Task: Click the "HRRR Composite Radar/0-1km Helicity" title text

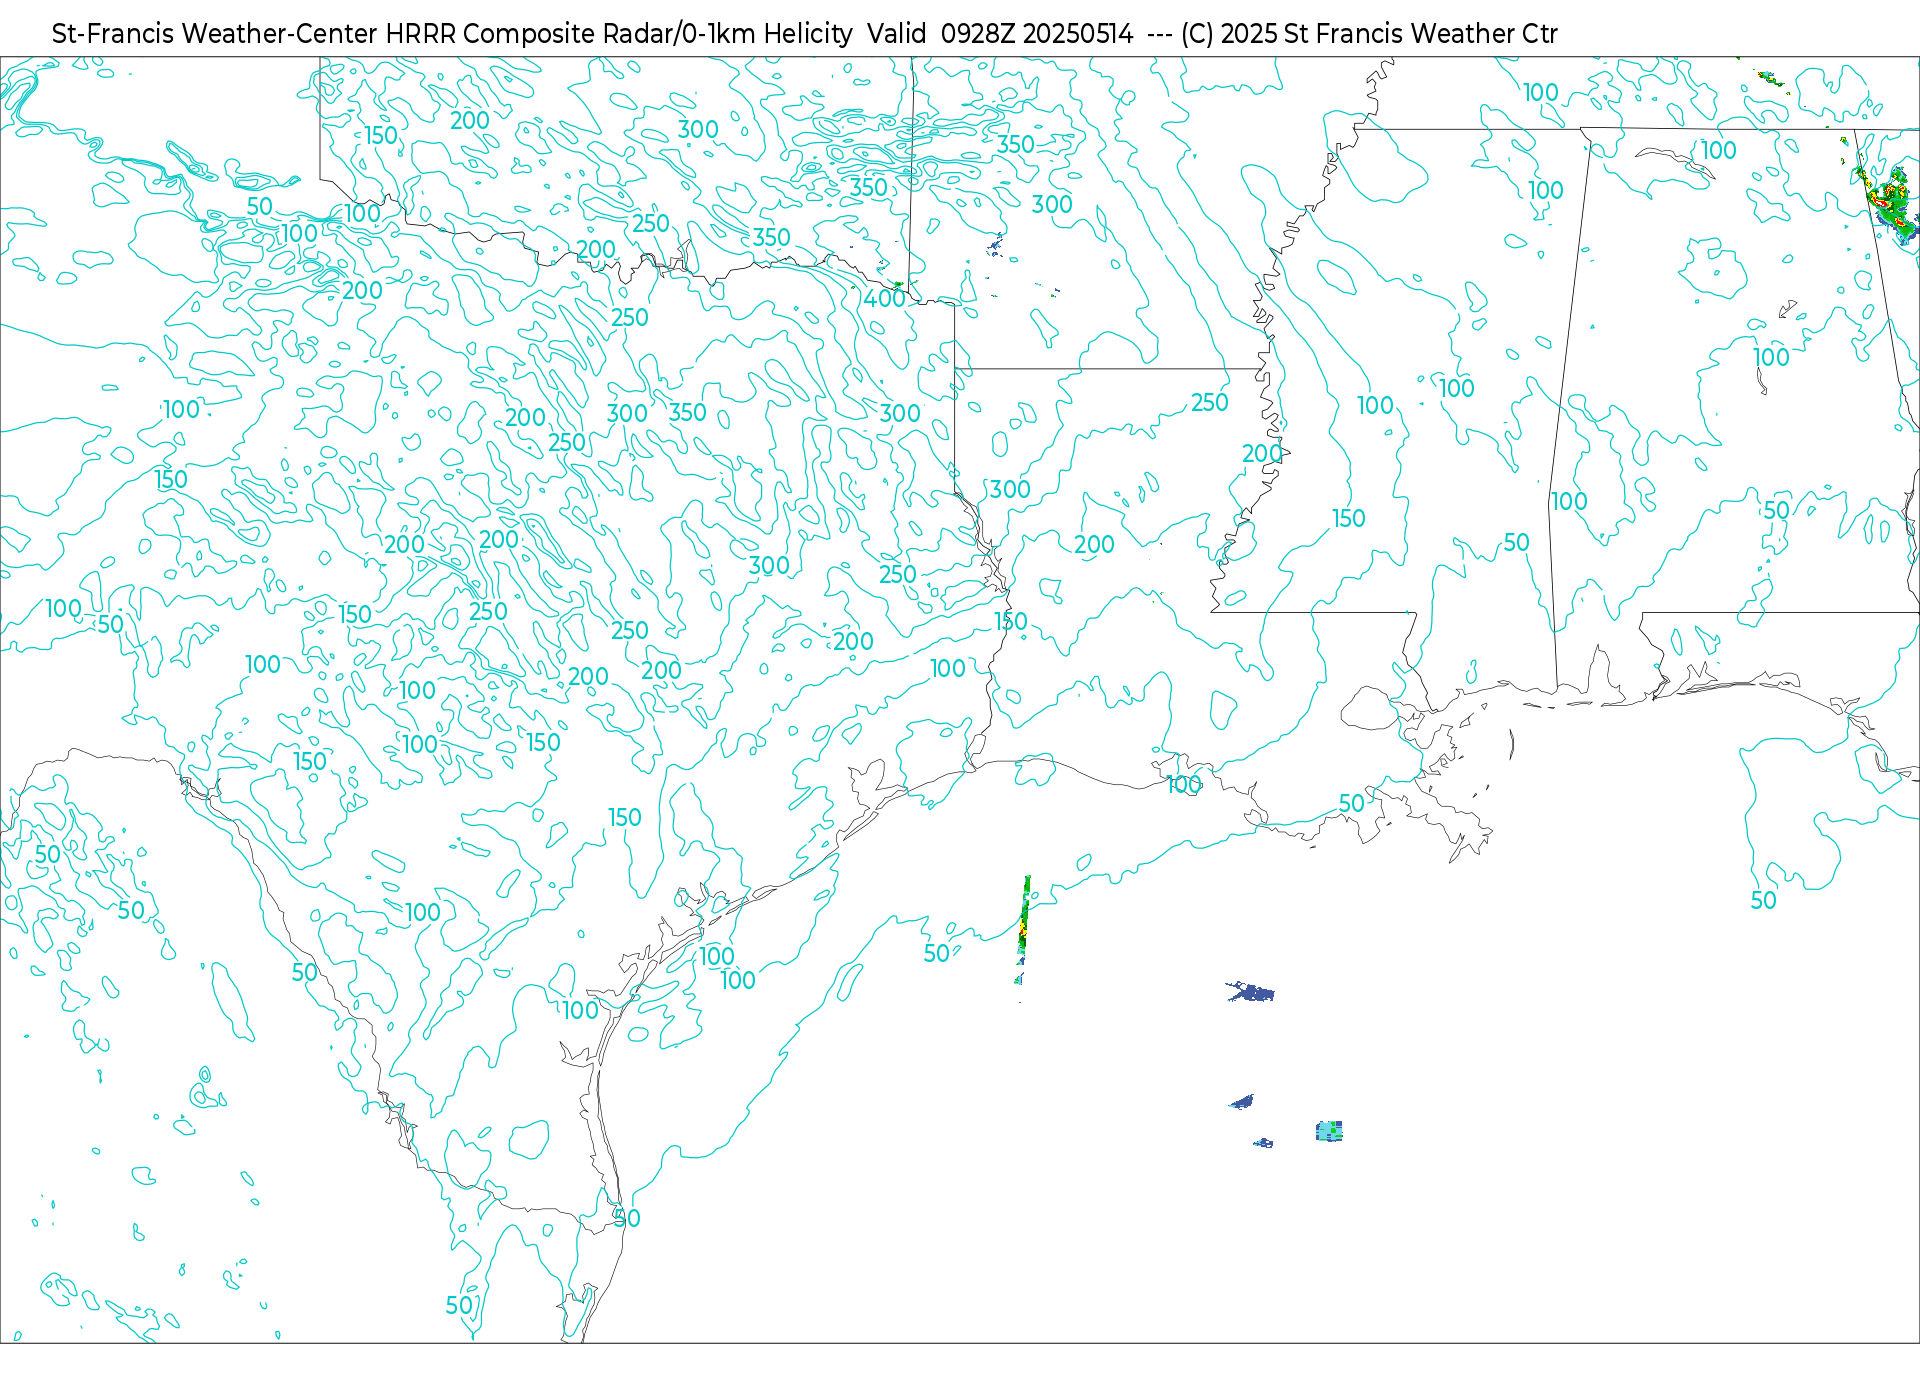Action: pos(619,34)
